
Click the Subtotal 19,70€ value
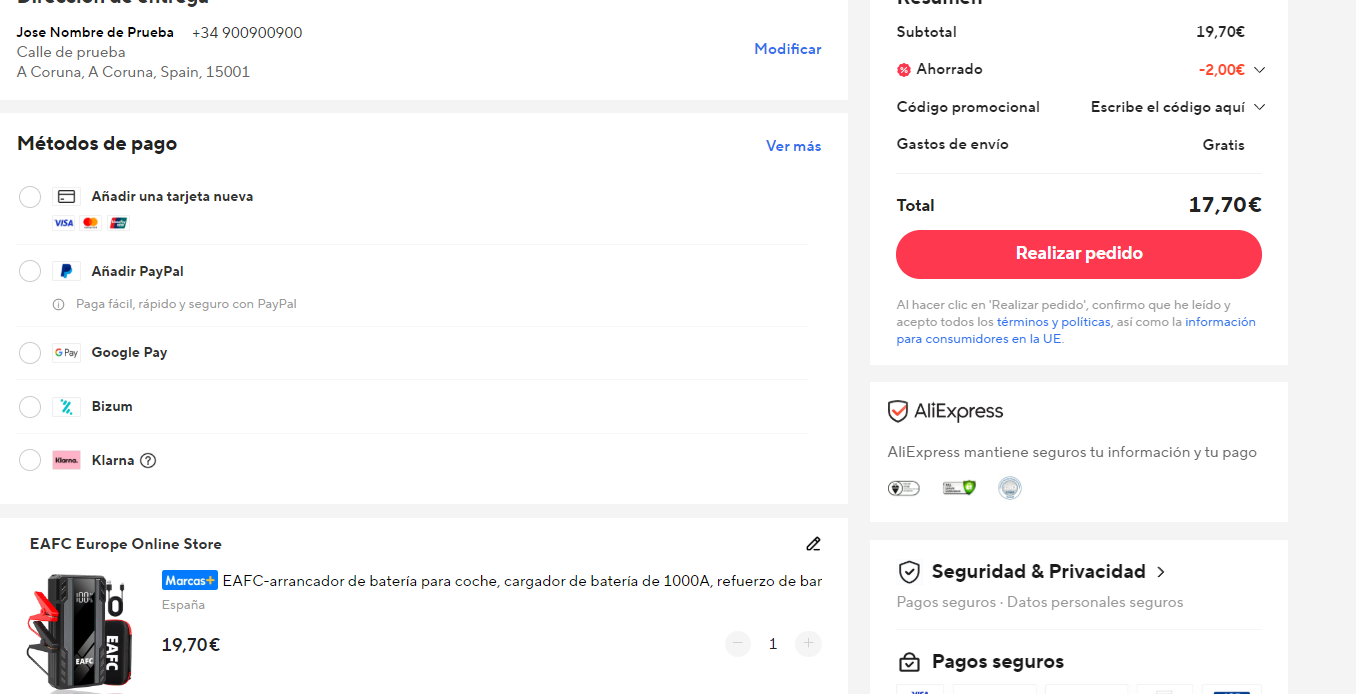1221,32
